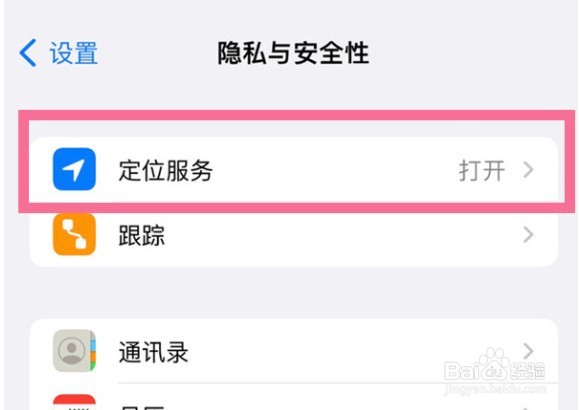This screenshot has width=579, height=410.
Task: Tap the blue location arrow icon
Action: 74,169
